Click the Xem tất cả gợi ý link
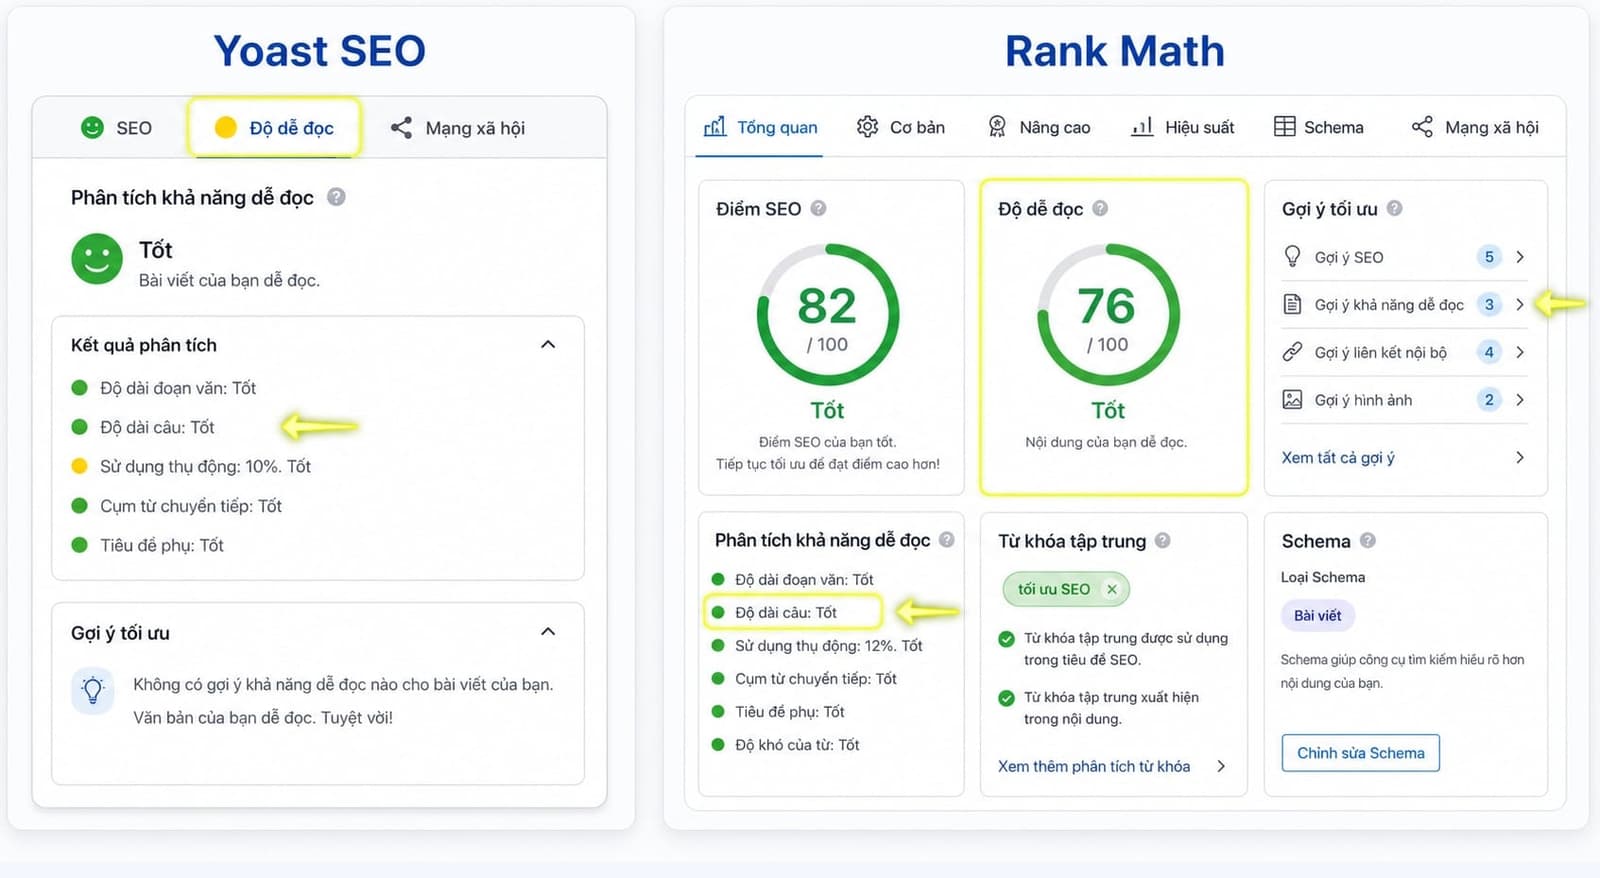The image size is (1600, 878). pyautogui.click(x=1338, y=457)
